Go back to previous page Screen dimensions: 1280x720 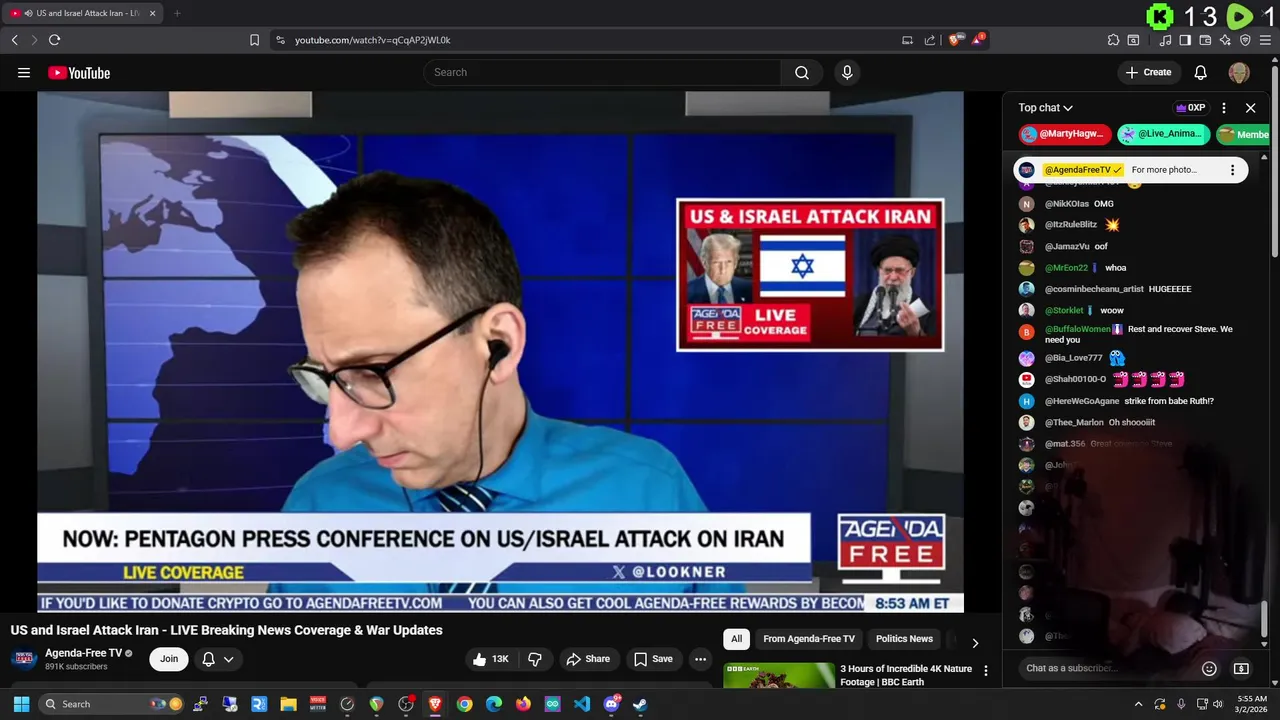(14, 40)
